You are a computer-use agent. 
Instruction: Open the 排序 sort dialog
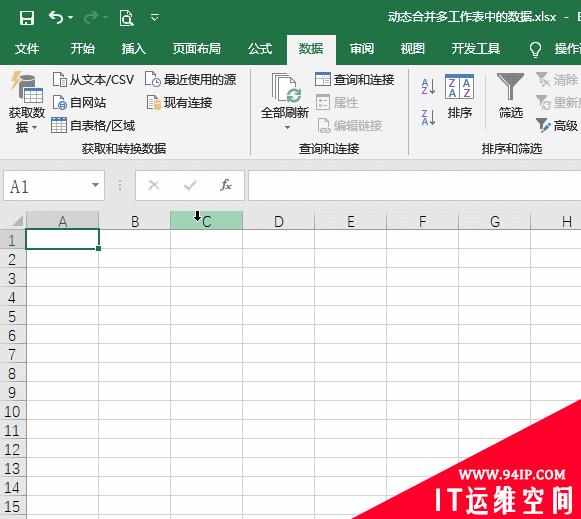(459, 96)
